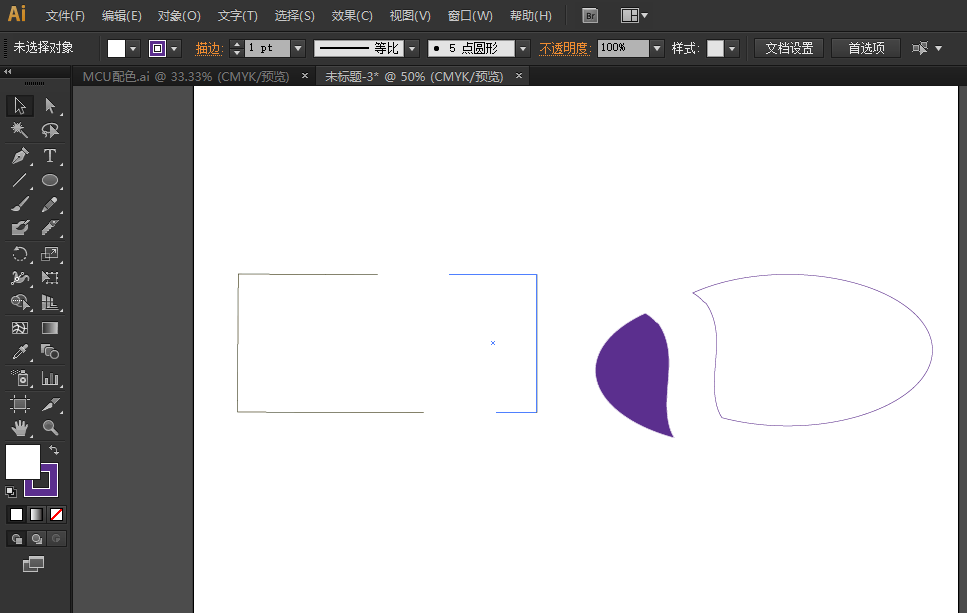This screenshot has width=967, height=613.
Task: Select the Blob Brush tool
Action: (20, 228)
